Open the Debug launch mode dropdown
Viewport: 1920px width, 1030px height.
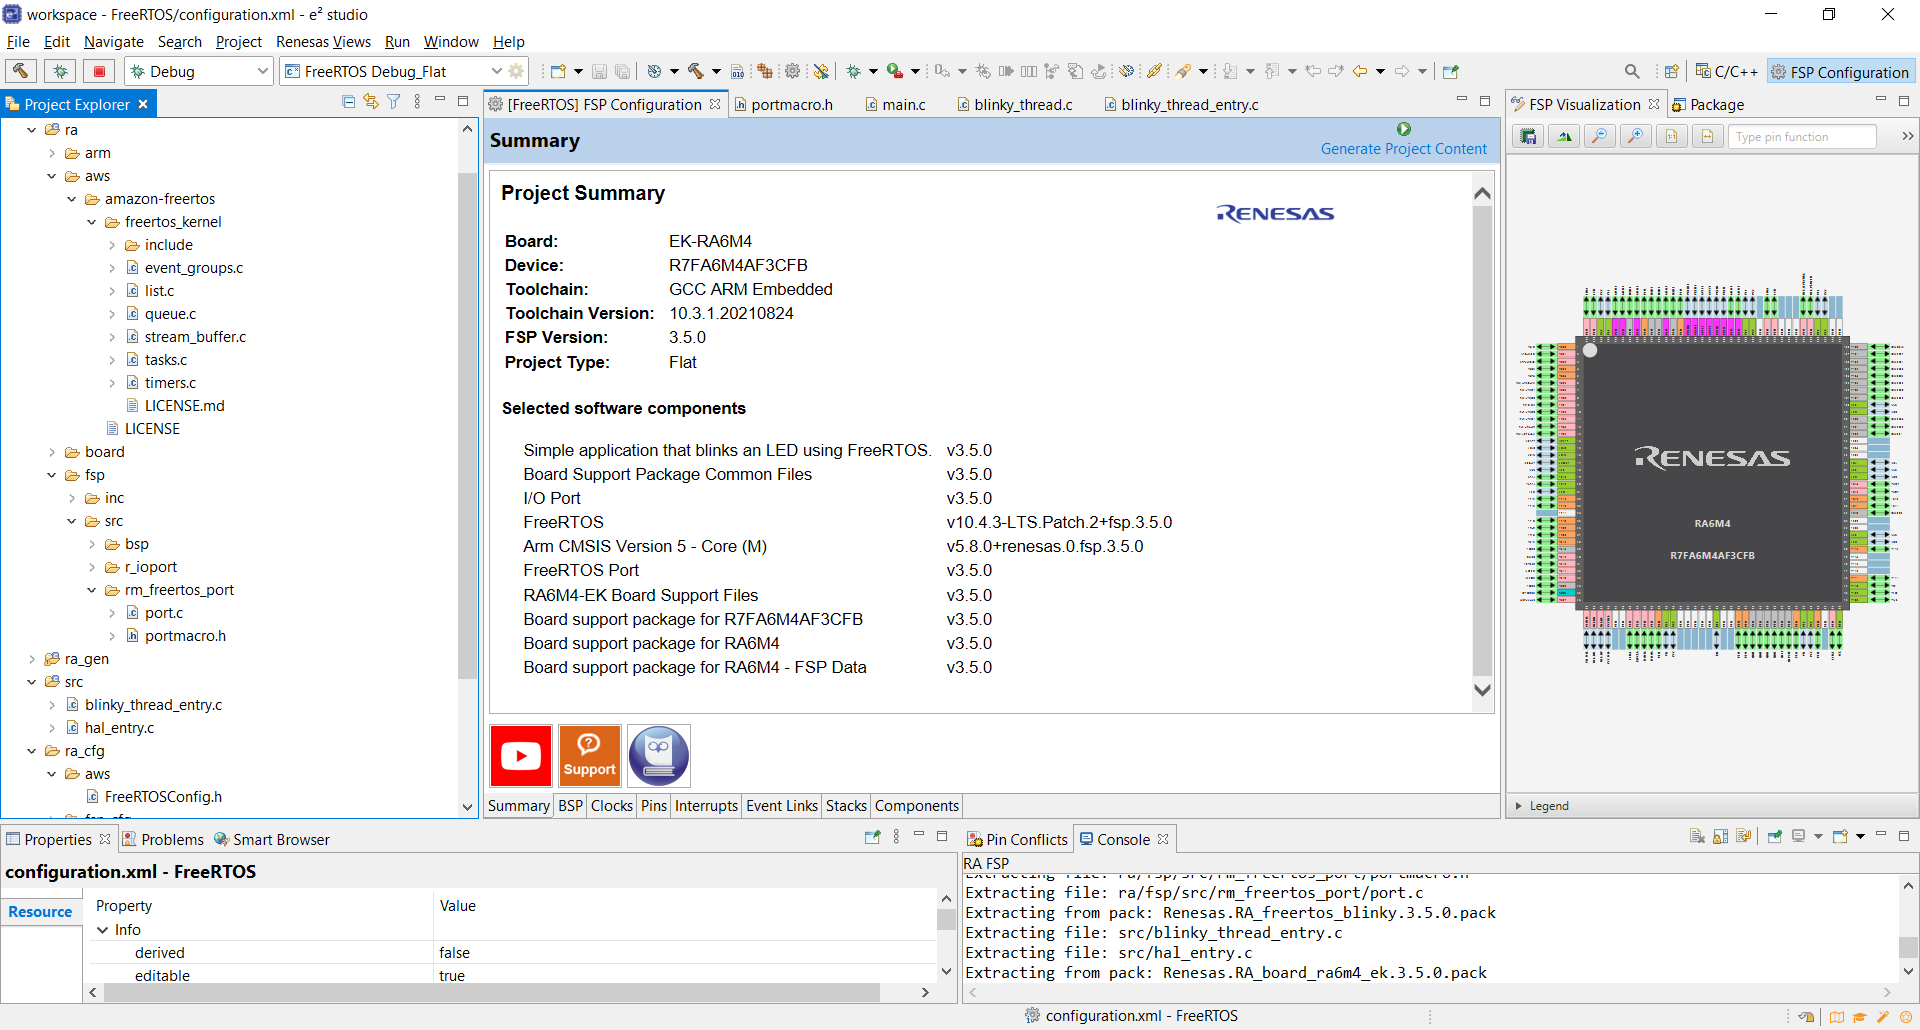tap(263, 71)
